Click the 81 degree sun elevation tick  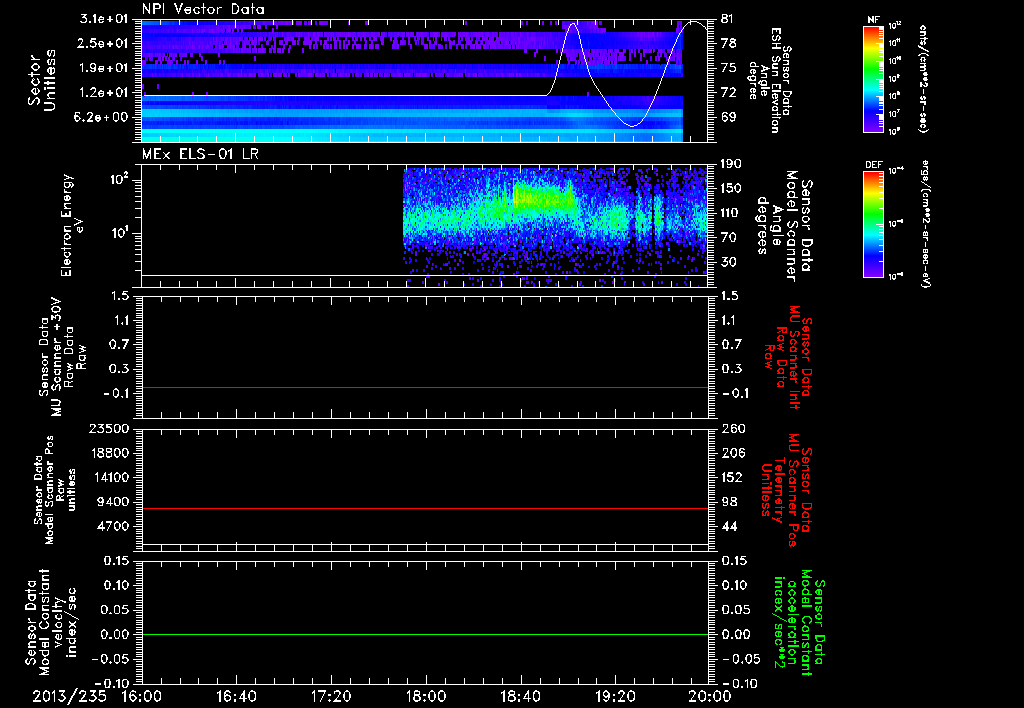(x=728, y=19)
